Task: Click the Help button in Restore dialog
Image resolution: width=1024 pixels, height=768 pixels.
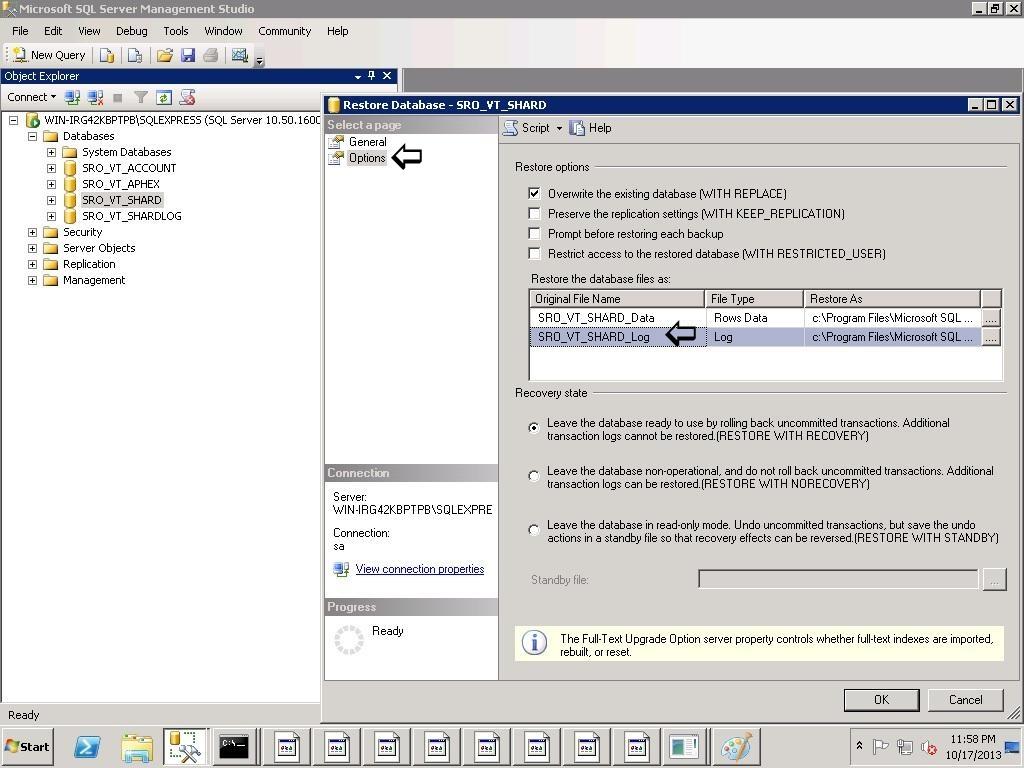Action: click(590, 128)
